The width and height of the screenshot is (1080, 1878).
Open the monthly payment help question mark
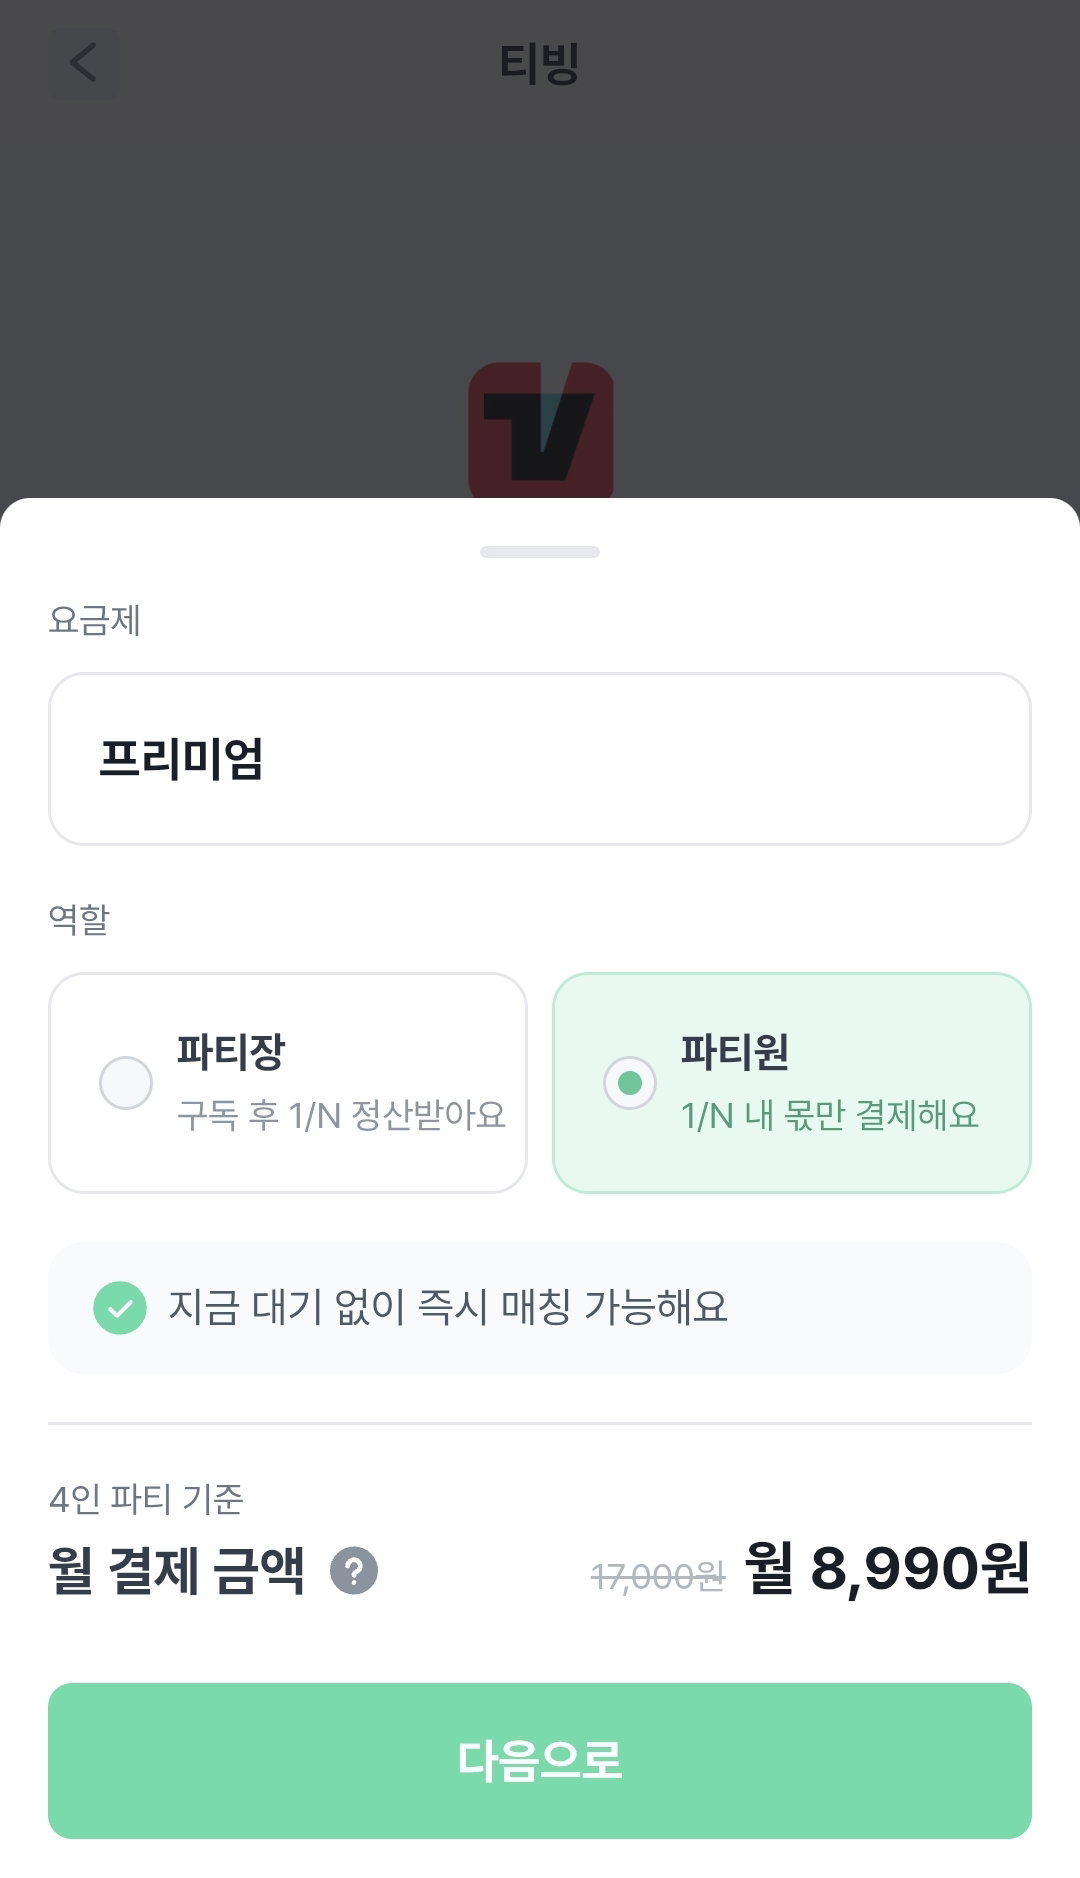354,1570
